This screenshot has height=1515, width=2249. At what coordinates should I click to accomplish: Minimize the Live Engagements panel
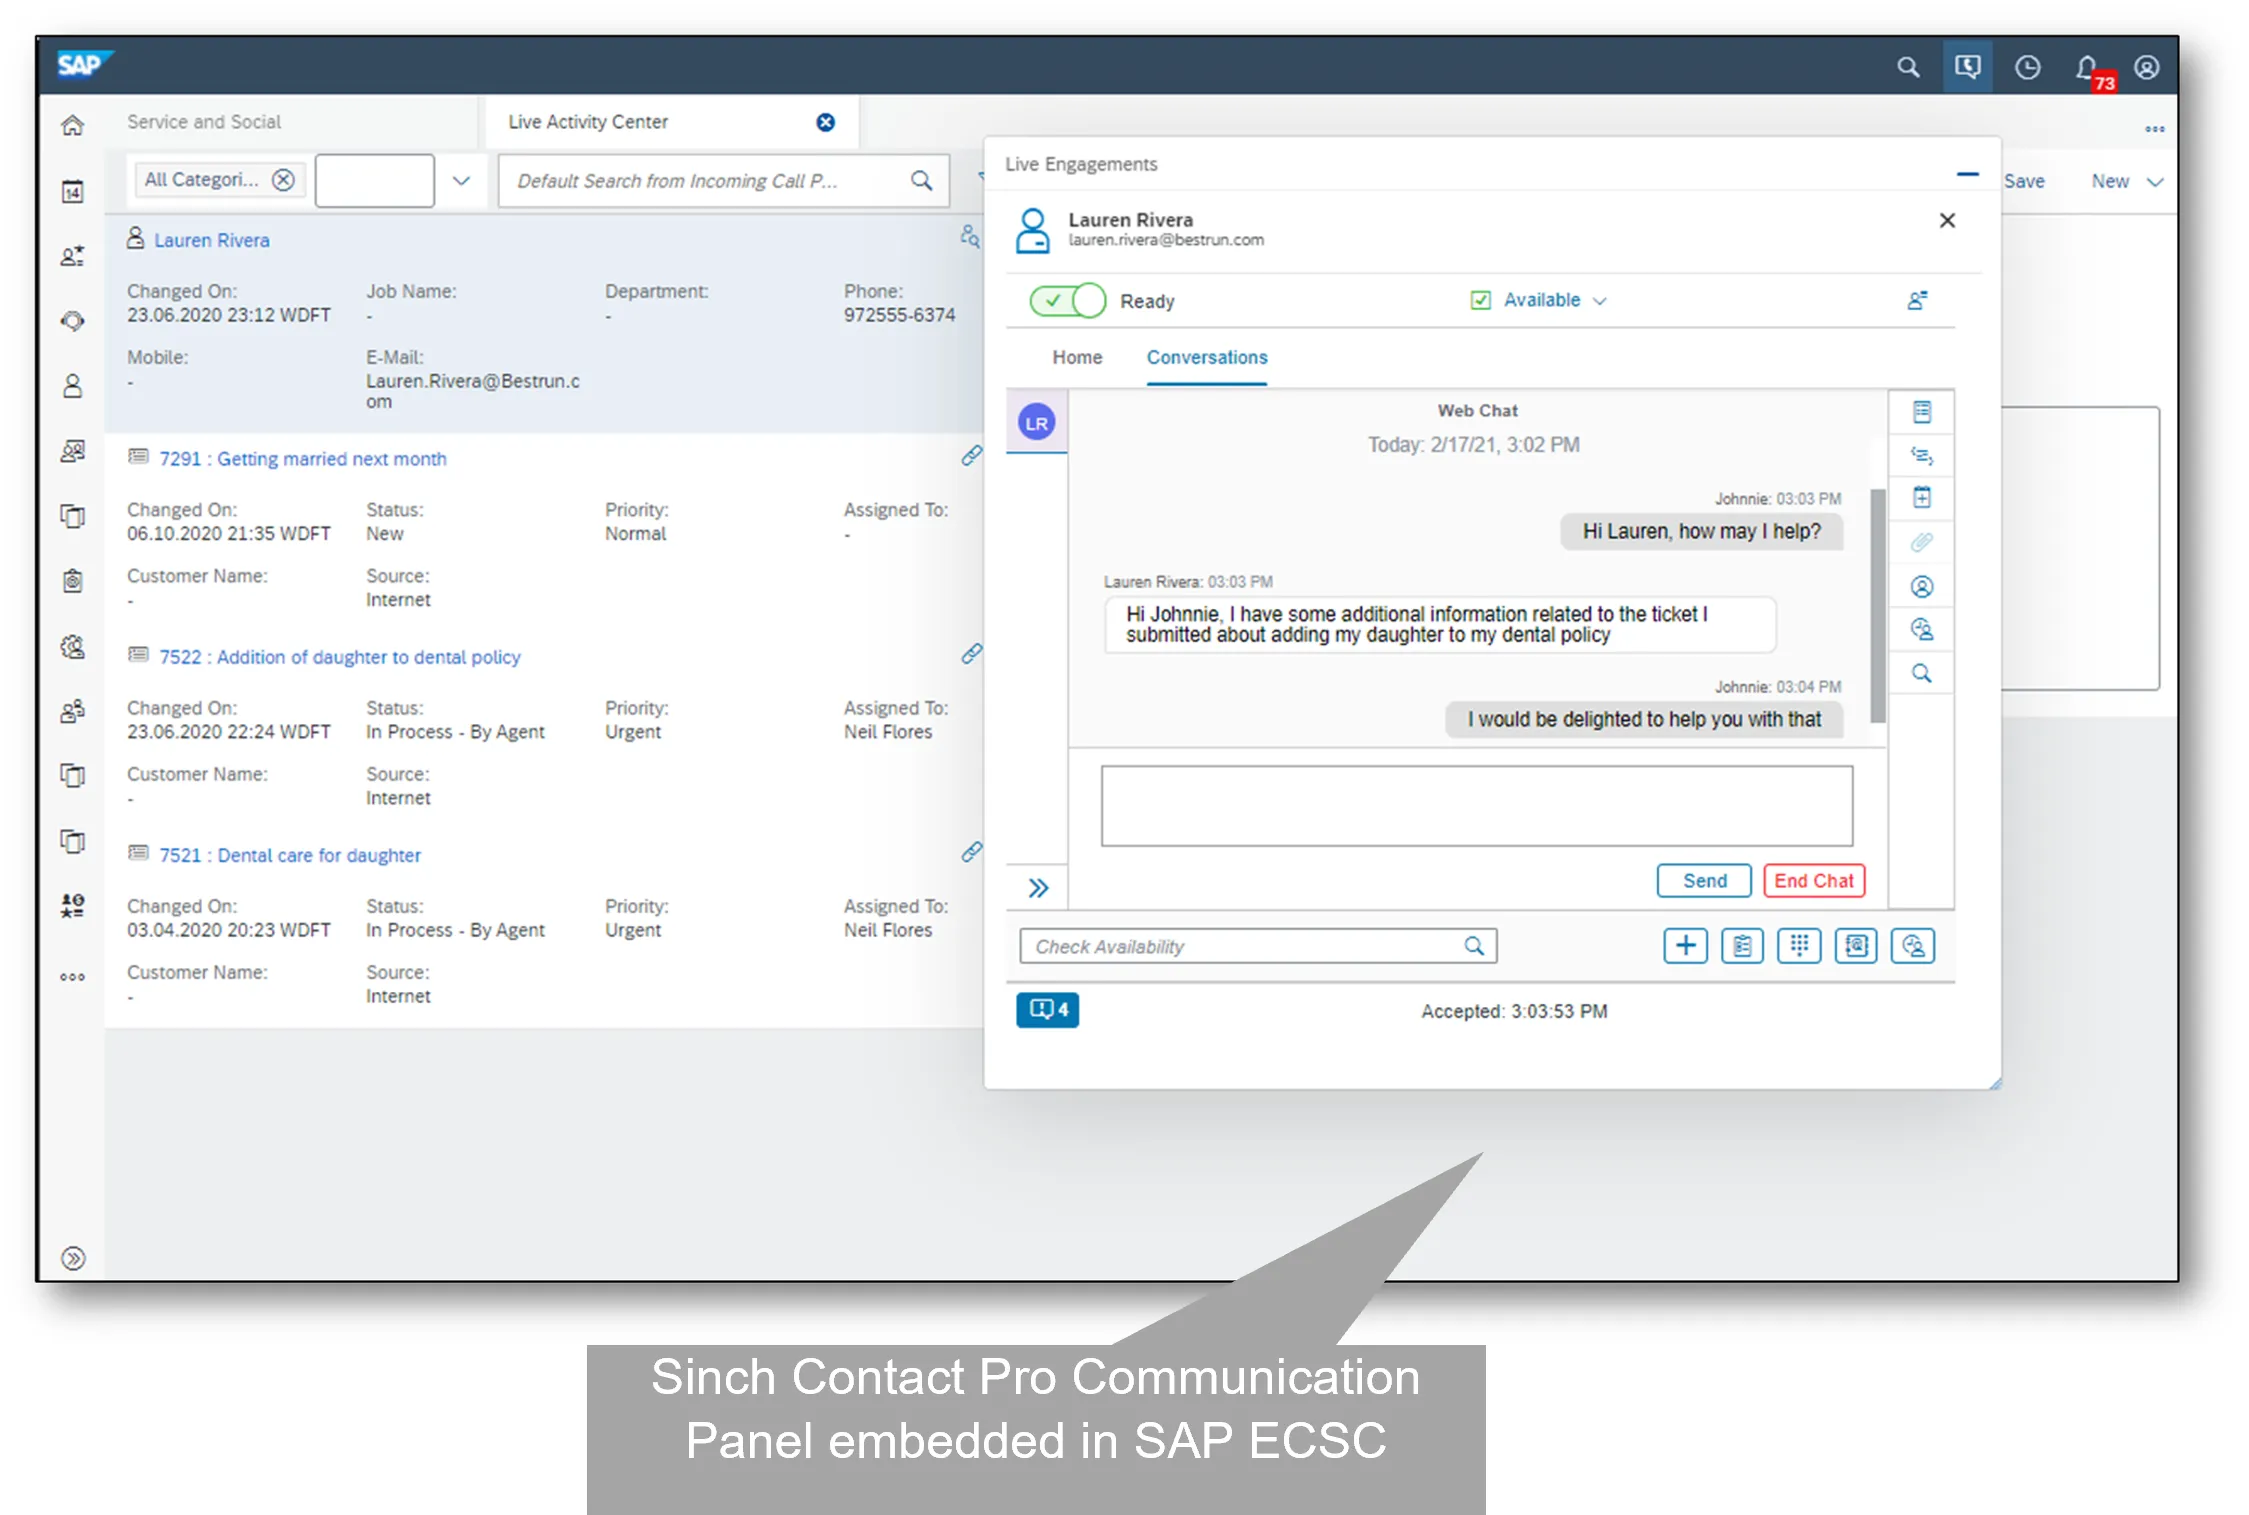coord(1967,175)
